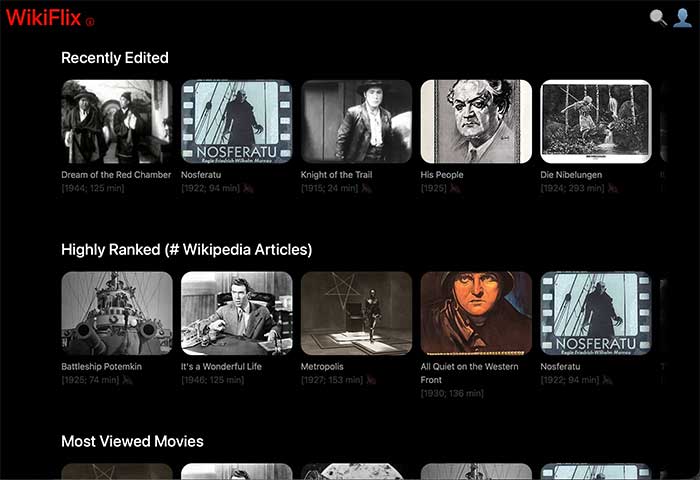Open the user profile icon

(683, 18)
